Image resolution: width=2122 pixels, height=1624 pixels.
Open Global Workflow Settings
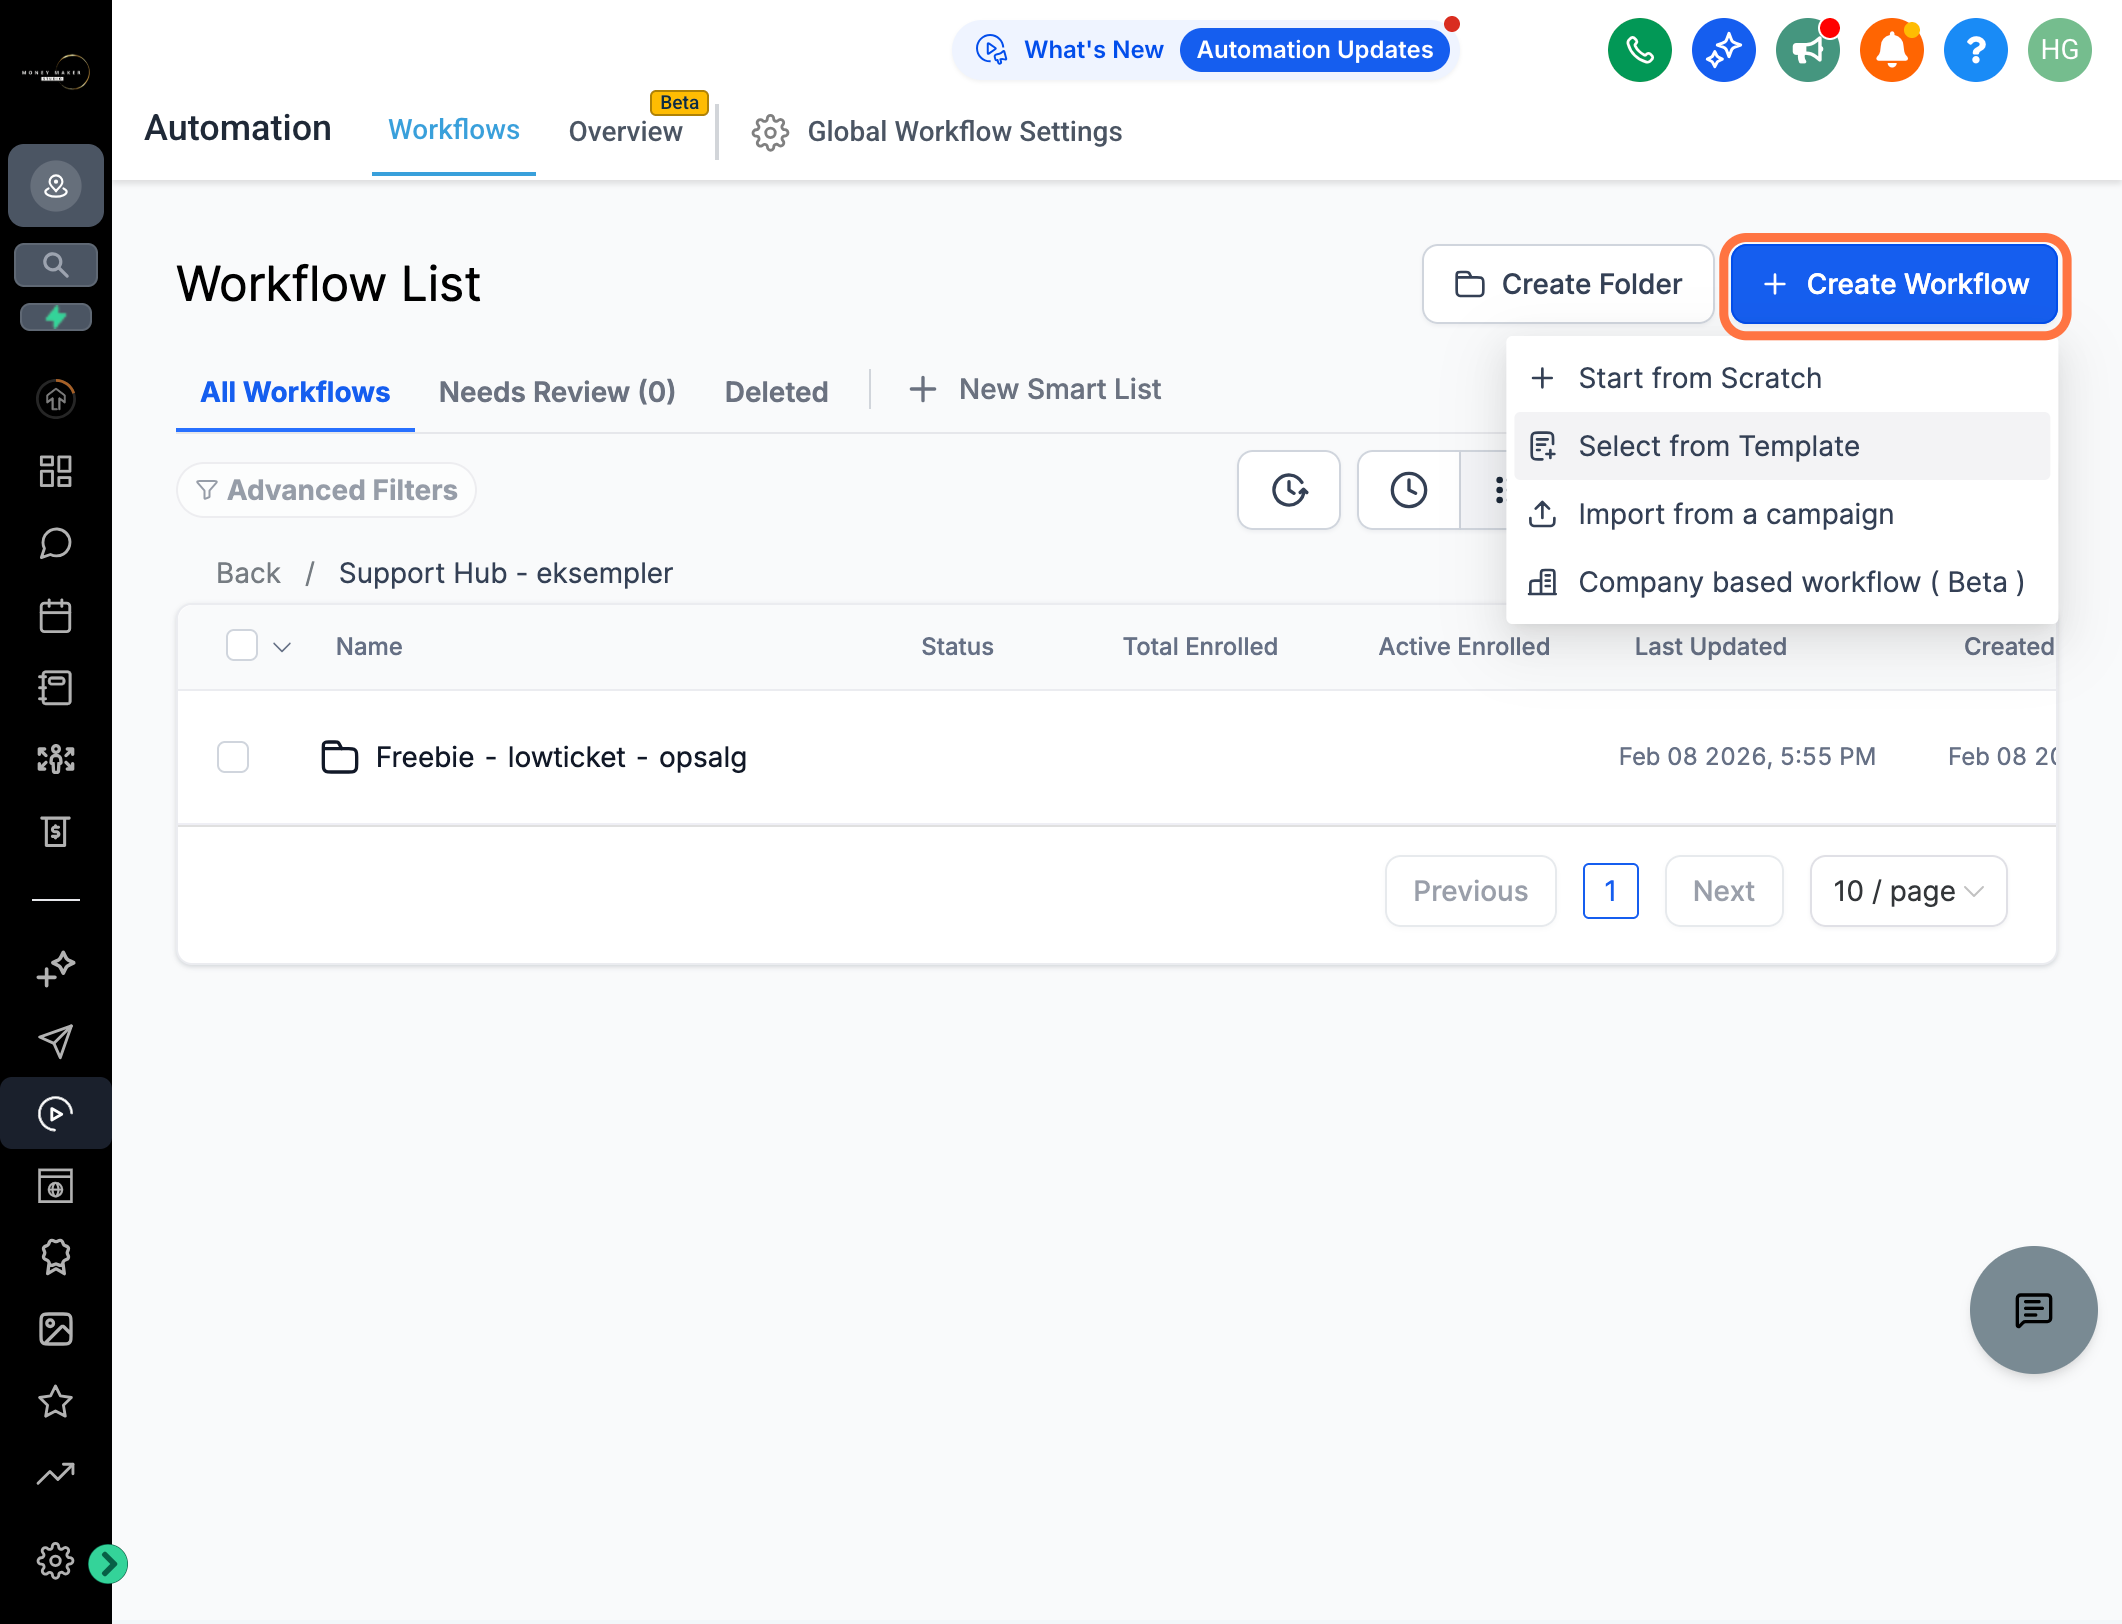pos(937,131)
